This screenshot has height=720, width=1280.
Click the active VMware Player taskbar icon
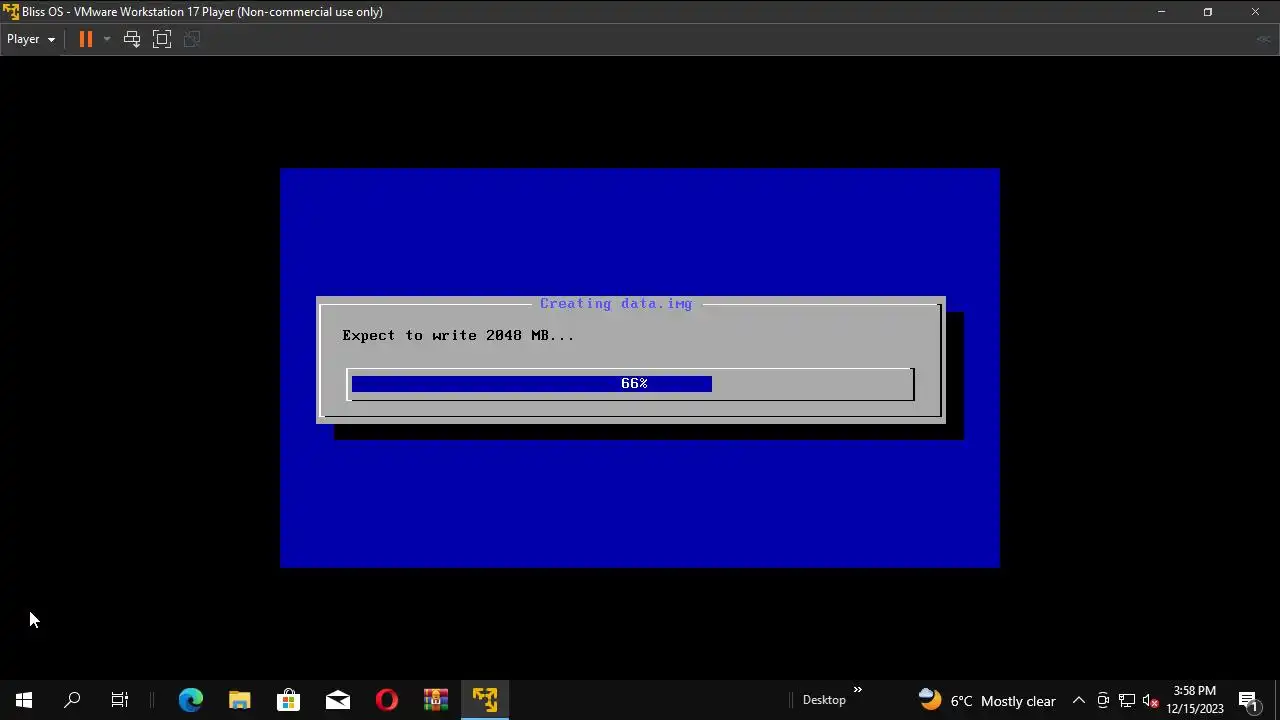coord(485,700)
